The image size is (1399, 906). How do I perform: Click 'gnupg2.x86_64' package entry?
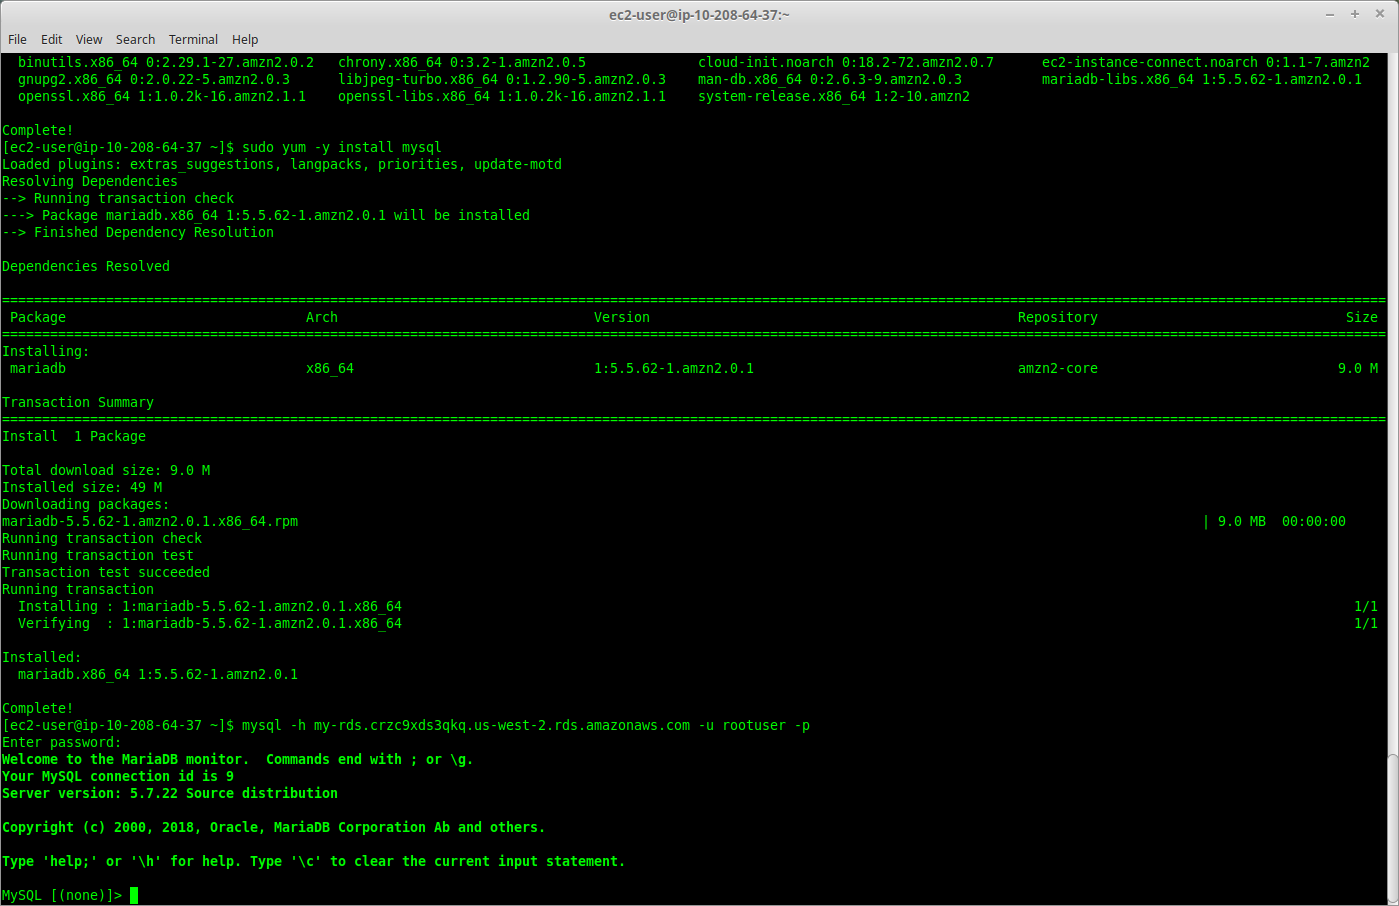[x=154, y=79]
